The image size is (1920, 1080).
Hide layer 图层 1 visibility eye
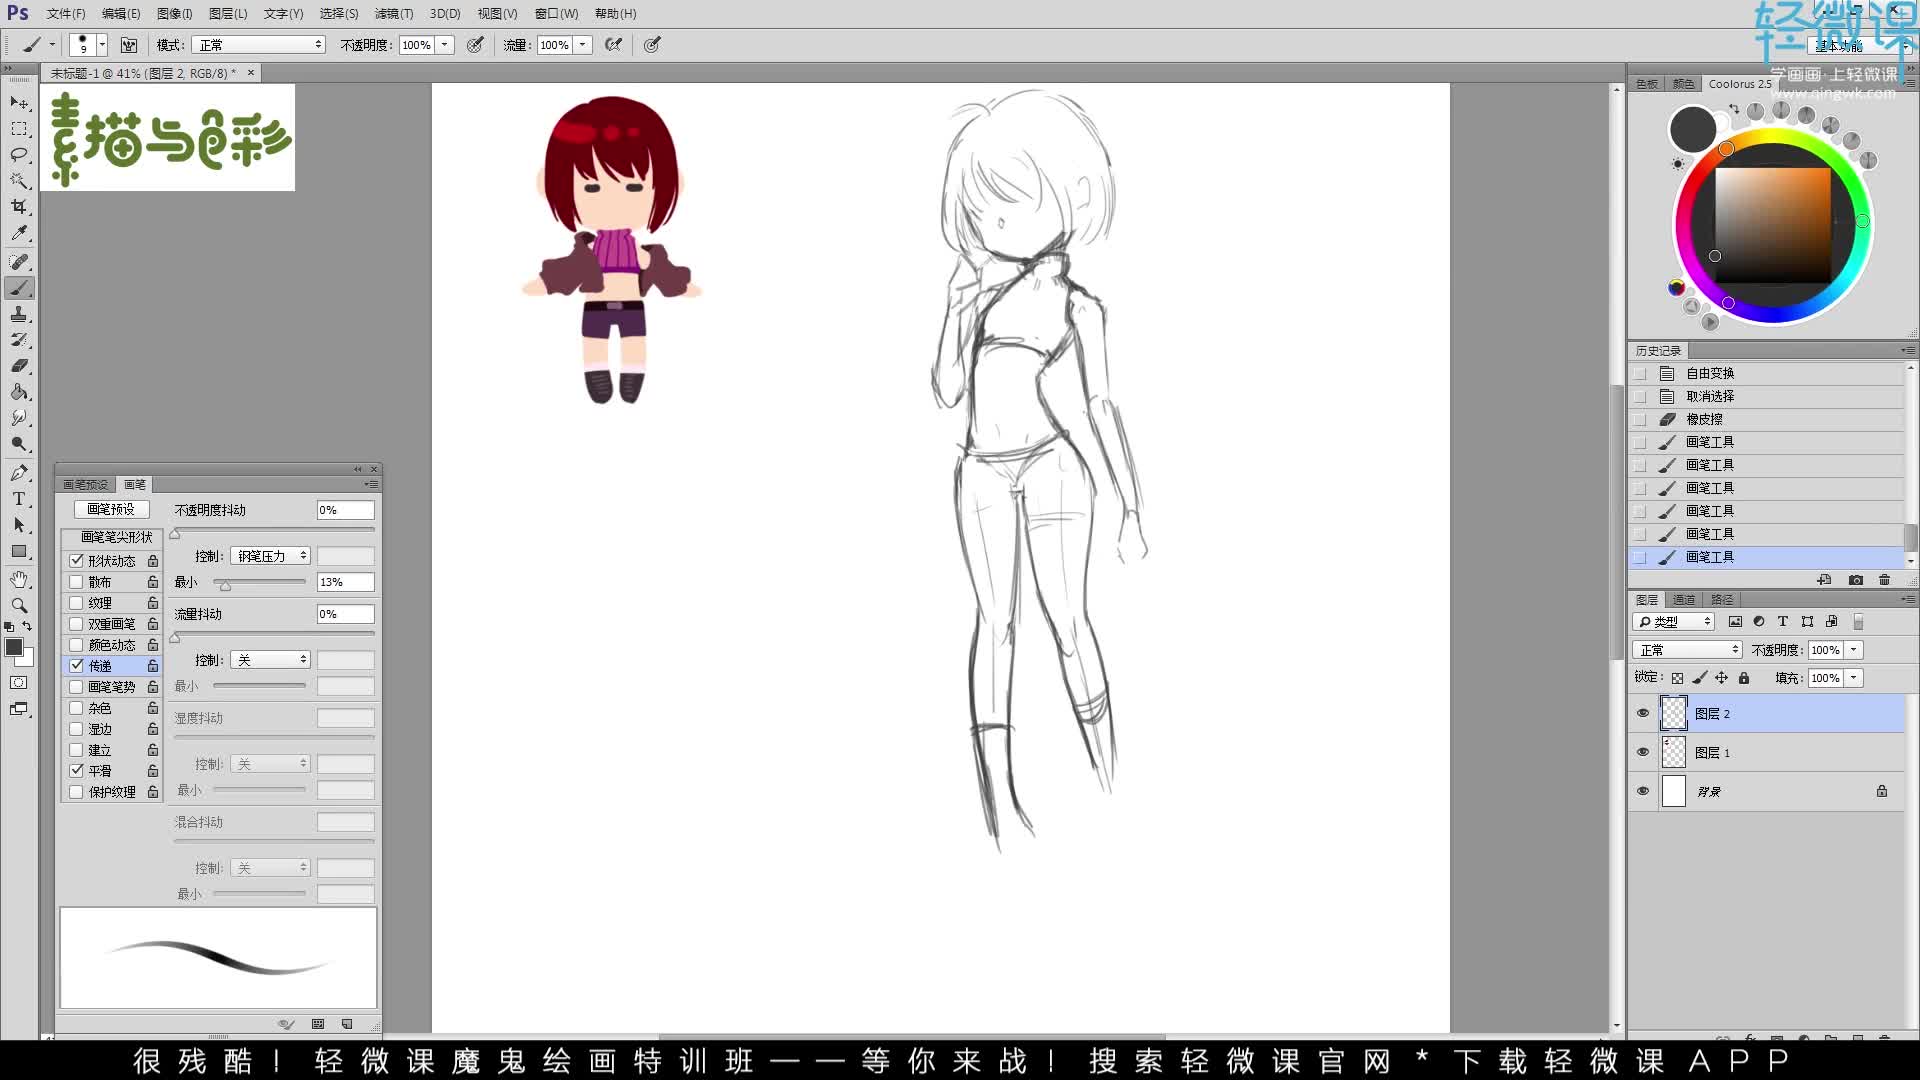1642,752
